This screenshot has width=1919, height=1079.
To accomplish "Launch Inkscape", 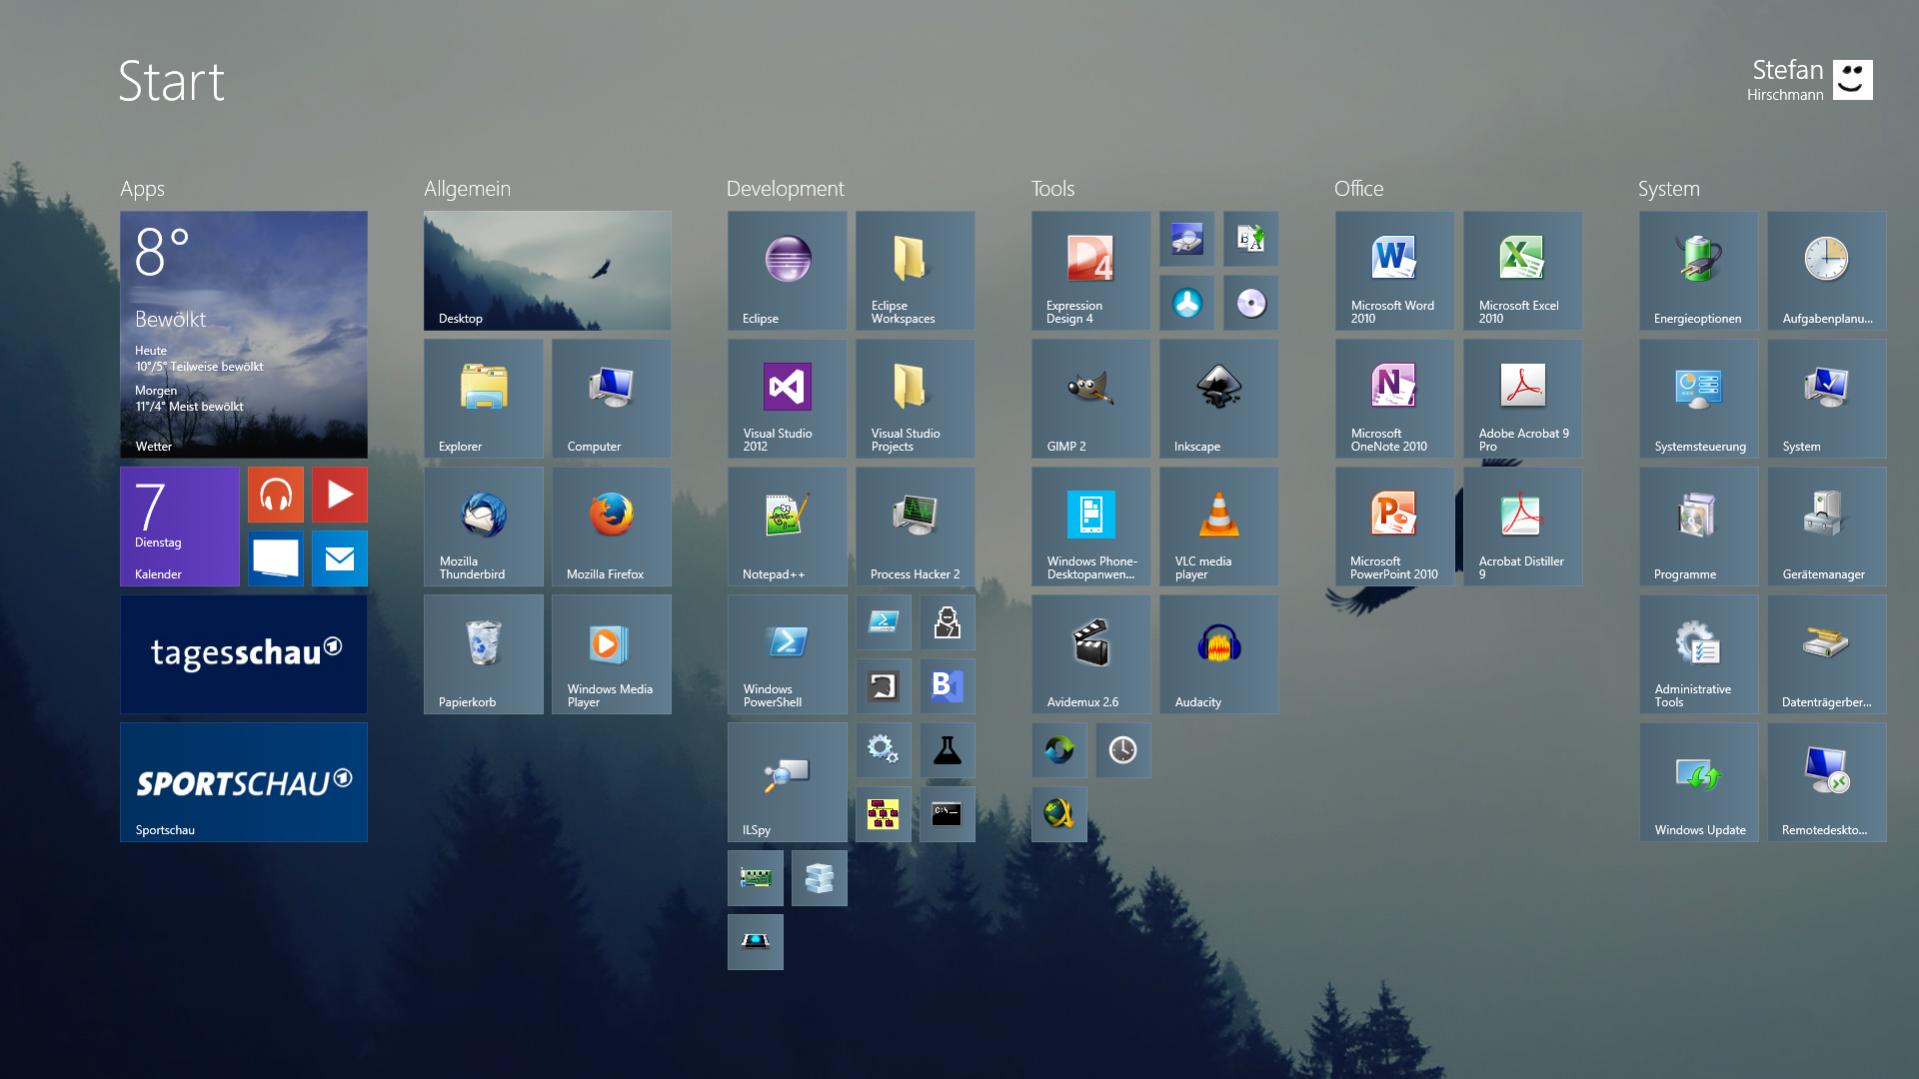I will (1219, 398).
